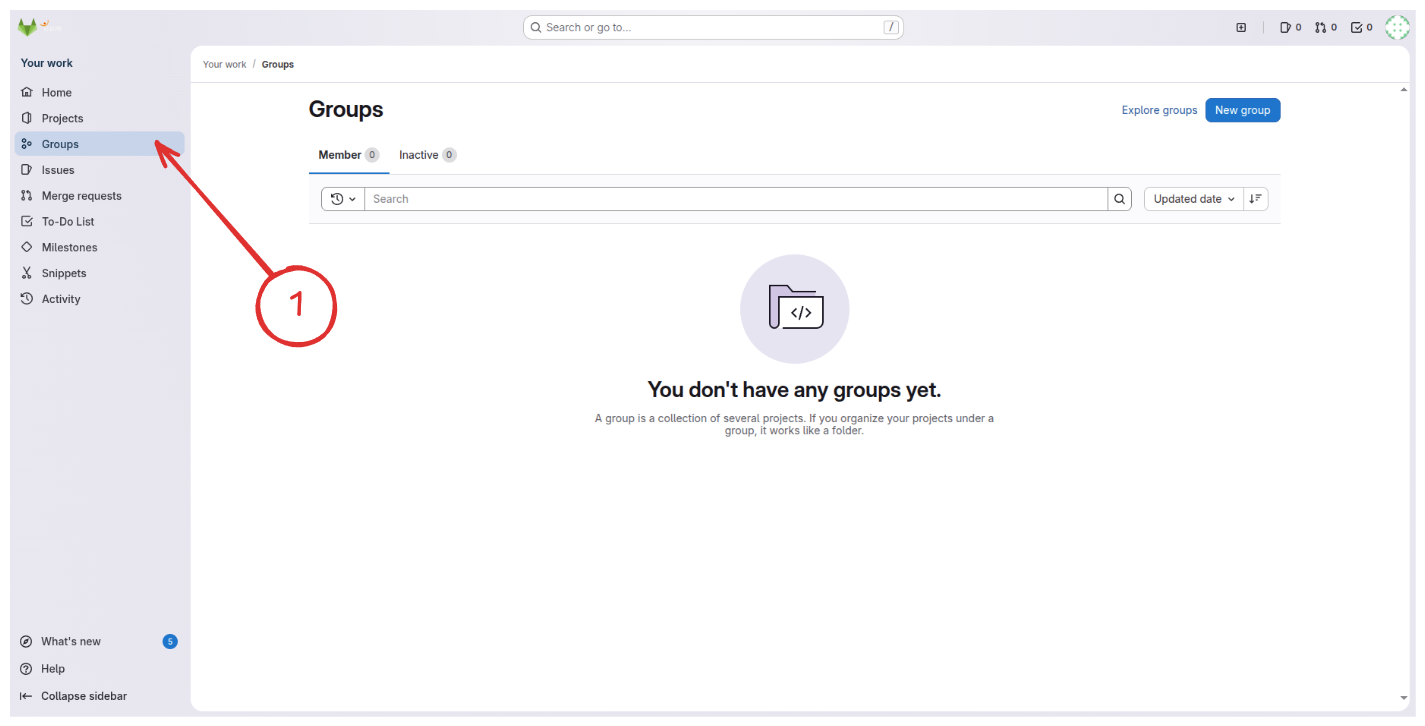1425x726 pixels.
Task: Toggle the sort direction arrow icon
Action: point(1255,198)
